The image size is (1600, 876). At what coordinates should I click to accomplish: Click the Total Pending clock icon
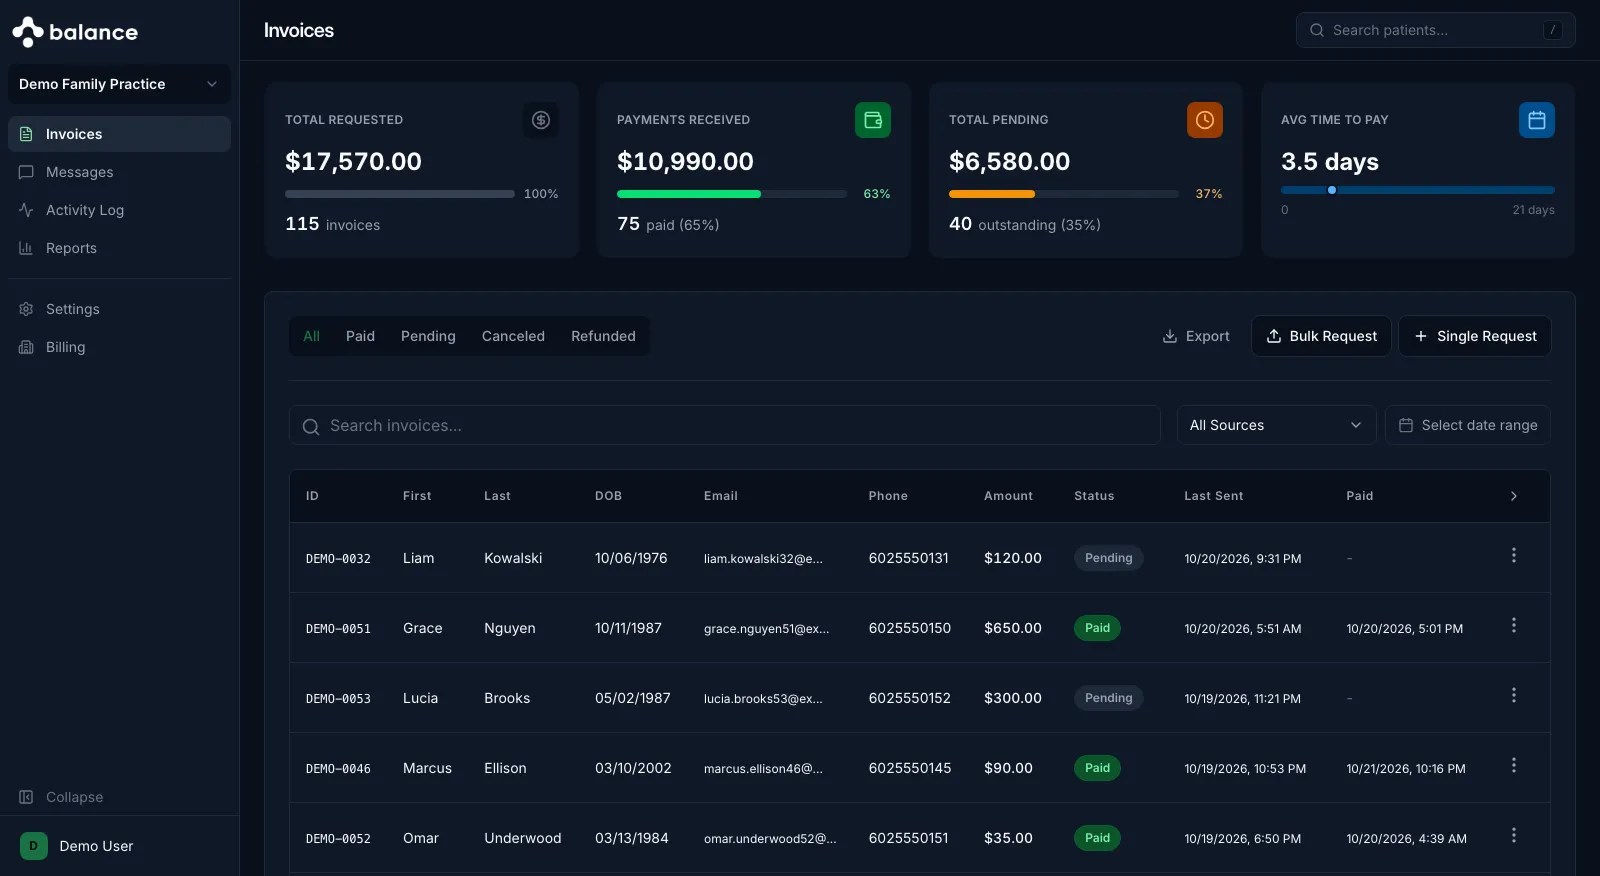tap(1205, 120)
